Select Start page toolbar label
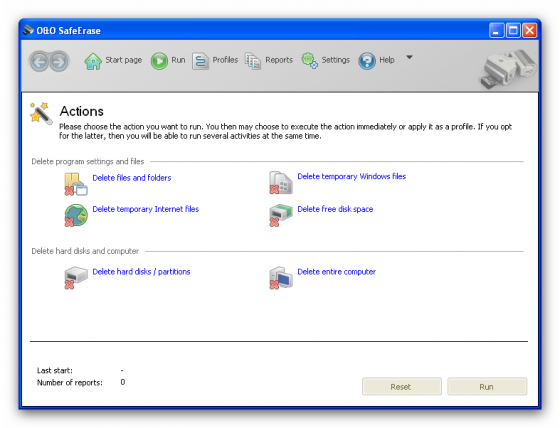Screen dimensions: 560x428 (x=123, y=60)
